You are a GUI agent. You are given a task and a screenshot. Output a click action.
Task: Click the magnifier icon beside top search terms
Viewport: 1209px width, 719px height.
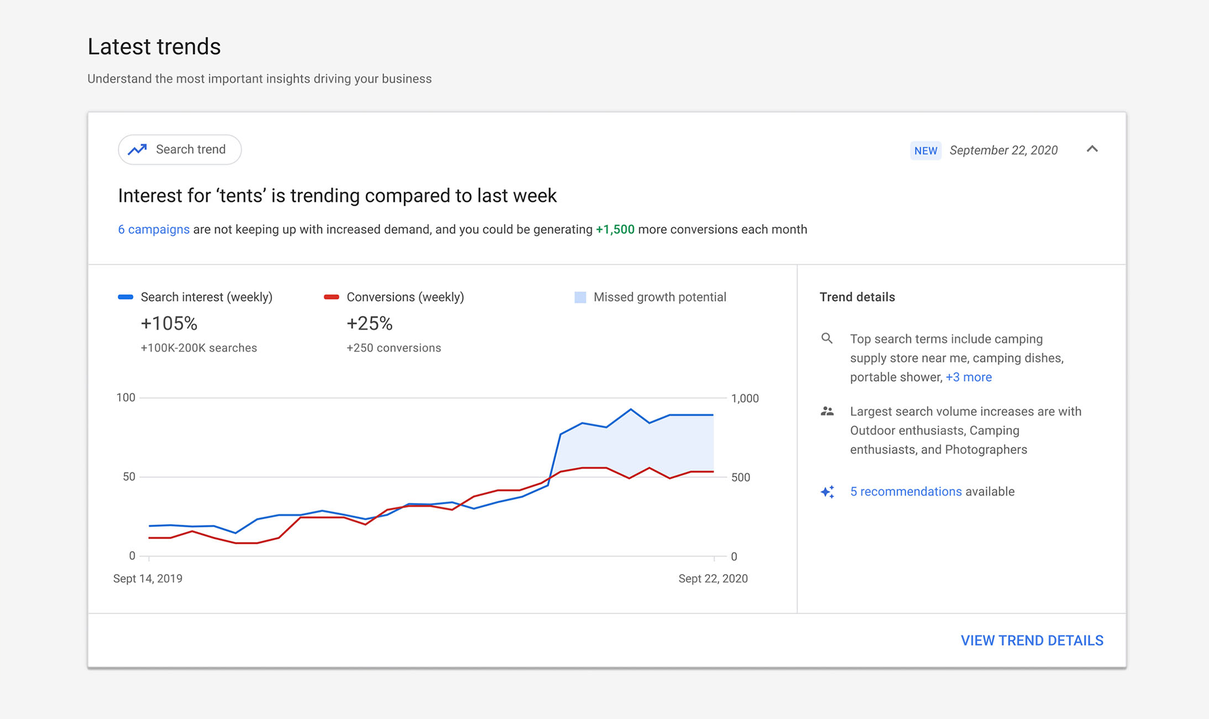pyautogui.click(x=827, y=339)
